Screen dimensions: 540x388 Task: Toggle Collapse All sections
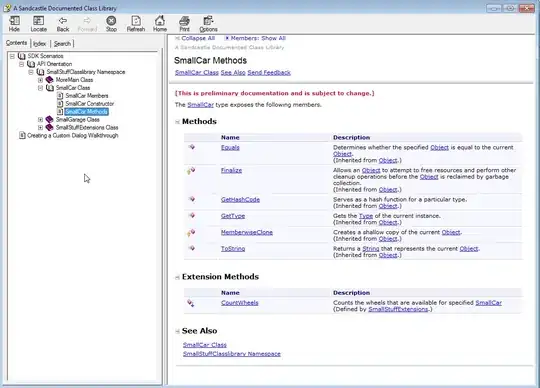[195, 38]
